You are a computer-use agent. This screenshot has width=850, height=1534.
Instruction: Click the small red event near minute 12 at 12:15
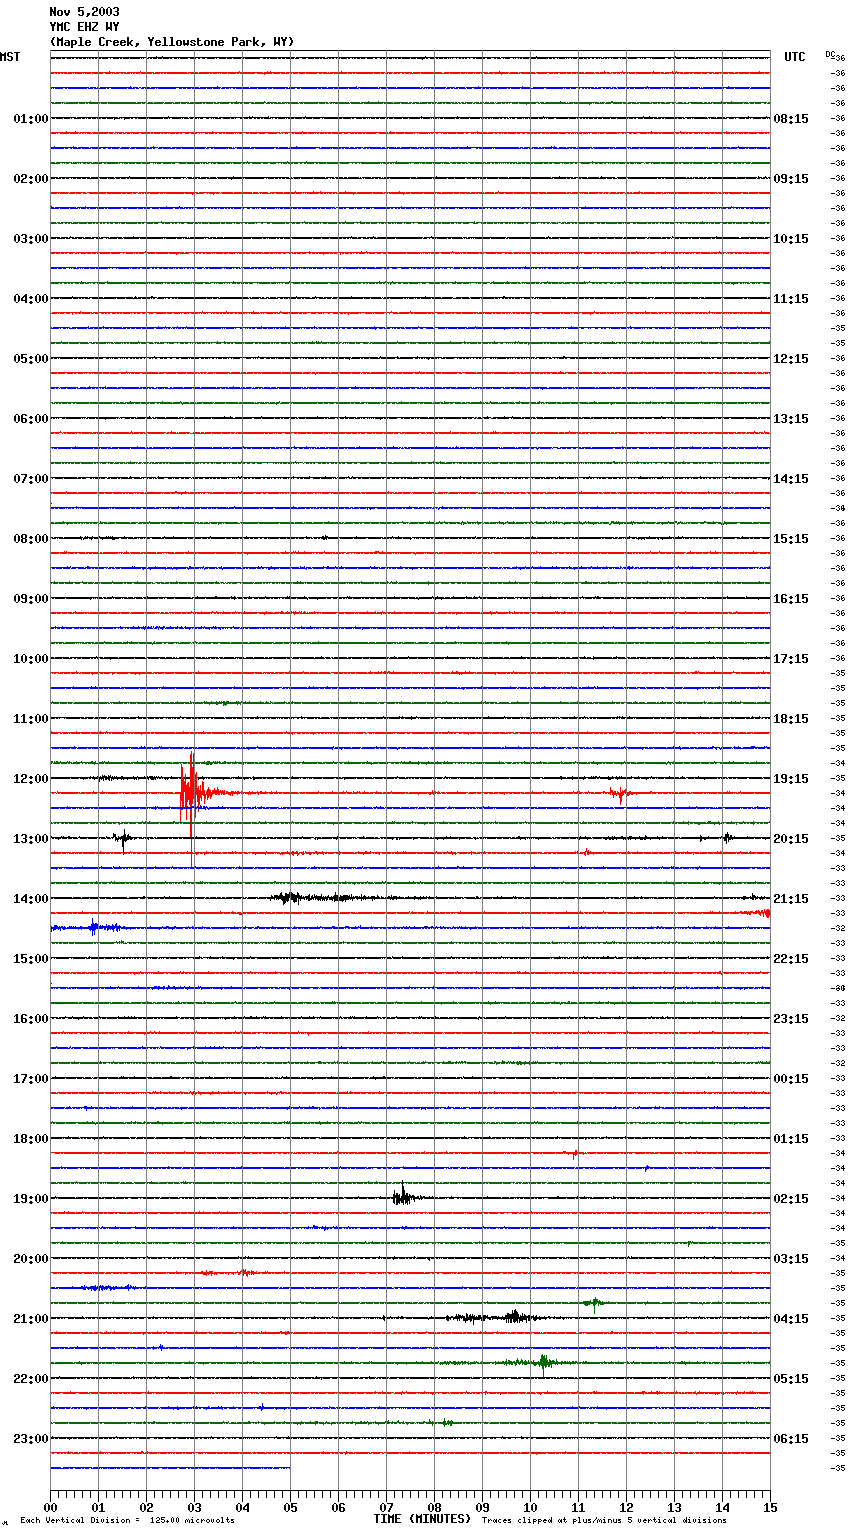tap(620, 794)
